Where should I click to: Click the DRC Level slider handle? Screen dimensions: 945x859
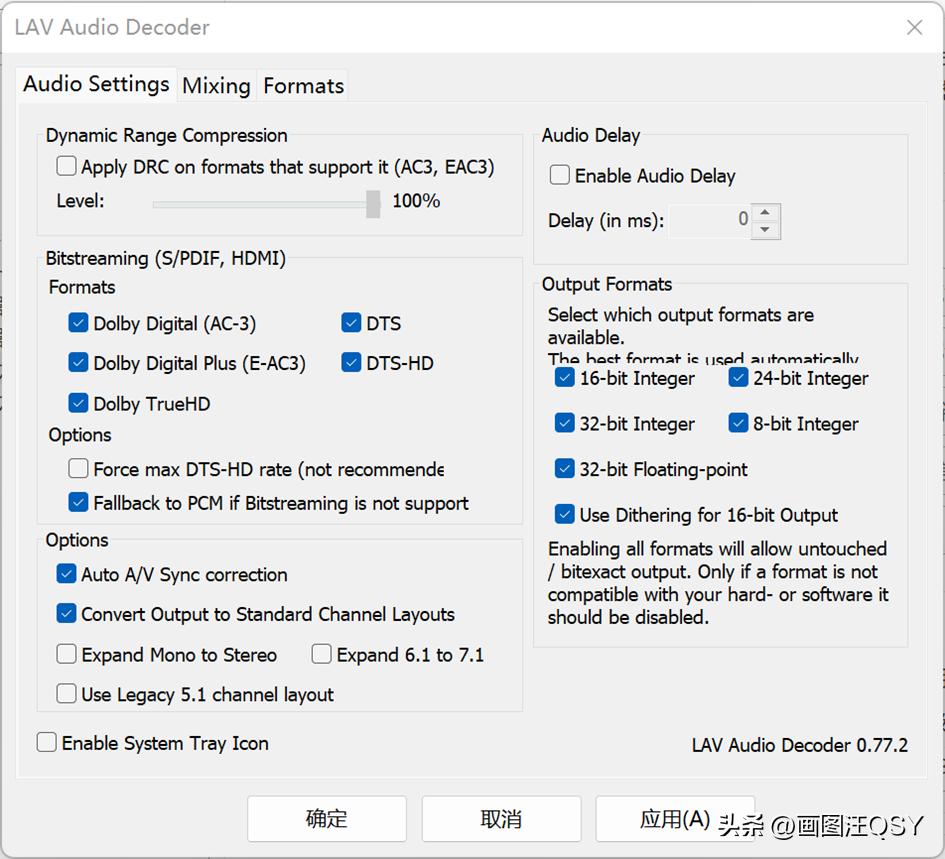[x=373, y=203]
